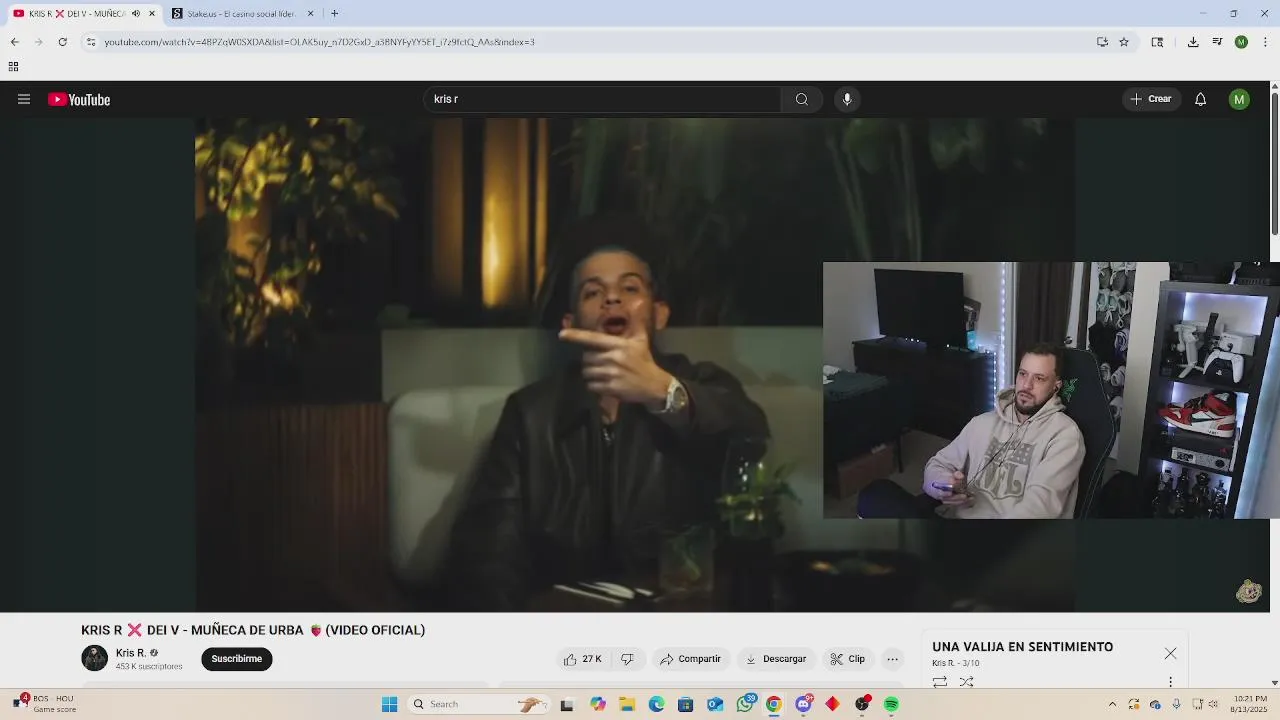Toggle playlist loop
This screenshot has height=720, width=1280.
940,682
